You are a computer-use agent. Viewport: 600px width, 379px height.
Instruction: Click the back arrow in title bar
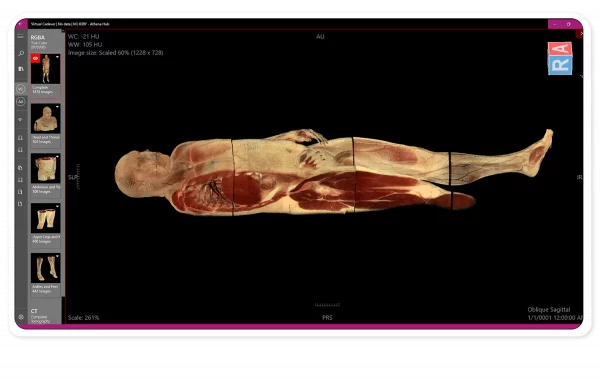point(21,24)
